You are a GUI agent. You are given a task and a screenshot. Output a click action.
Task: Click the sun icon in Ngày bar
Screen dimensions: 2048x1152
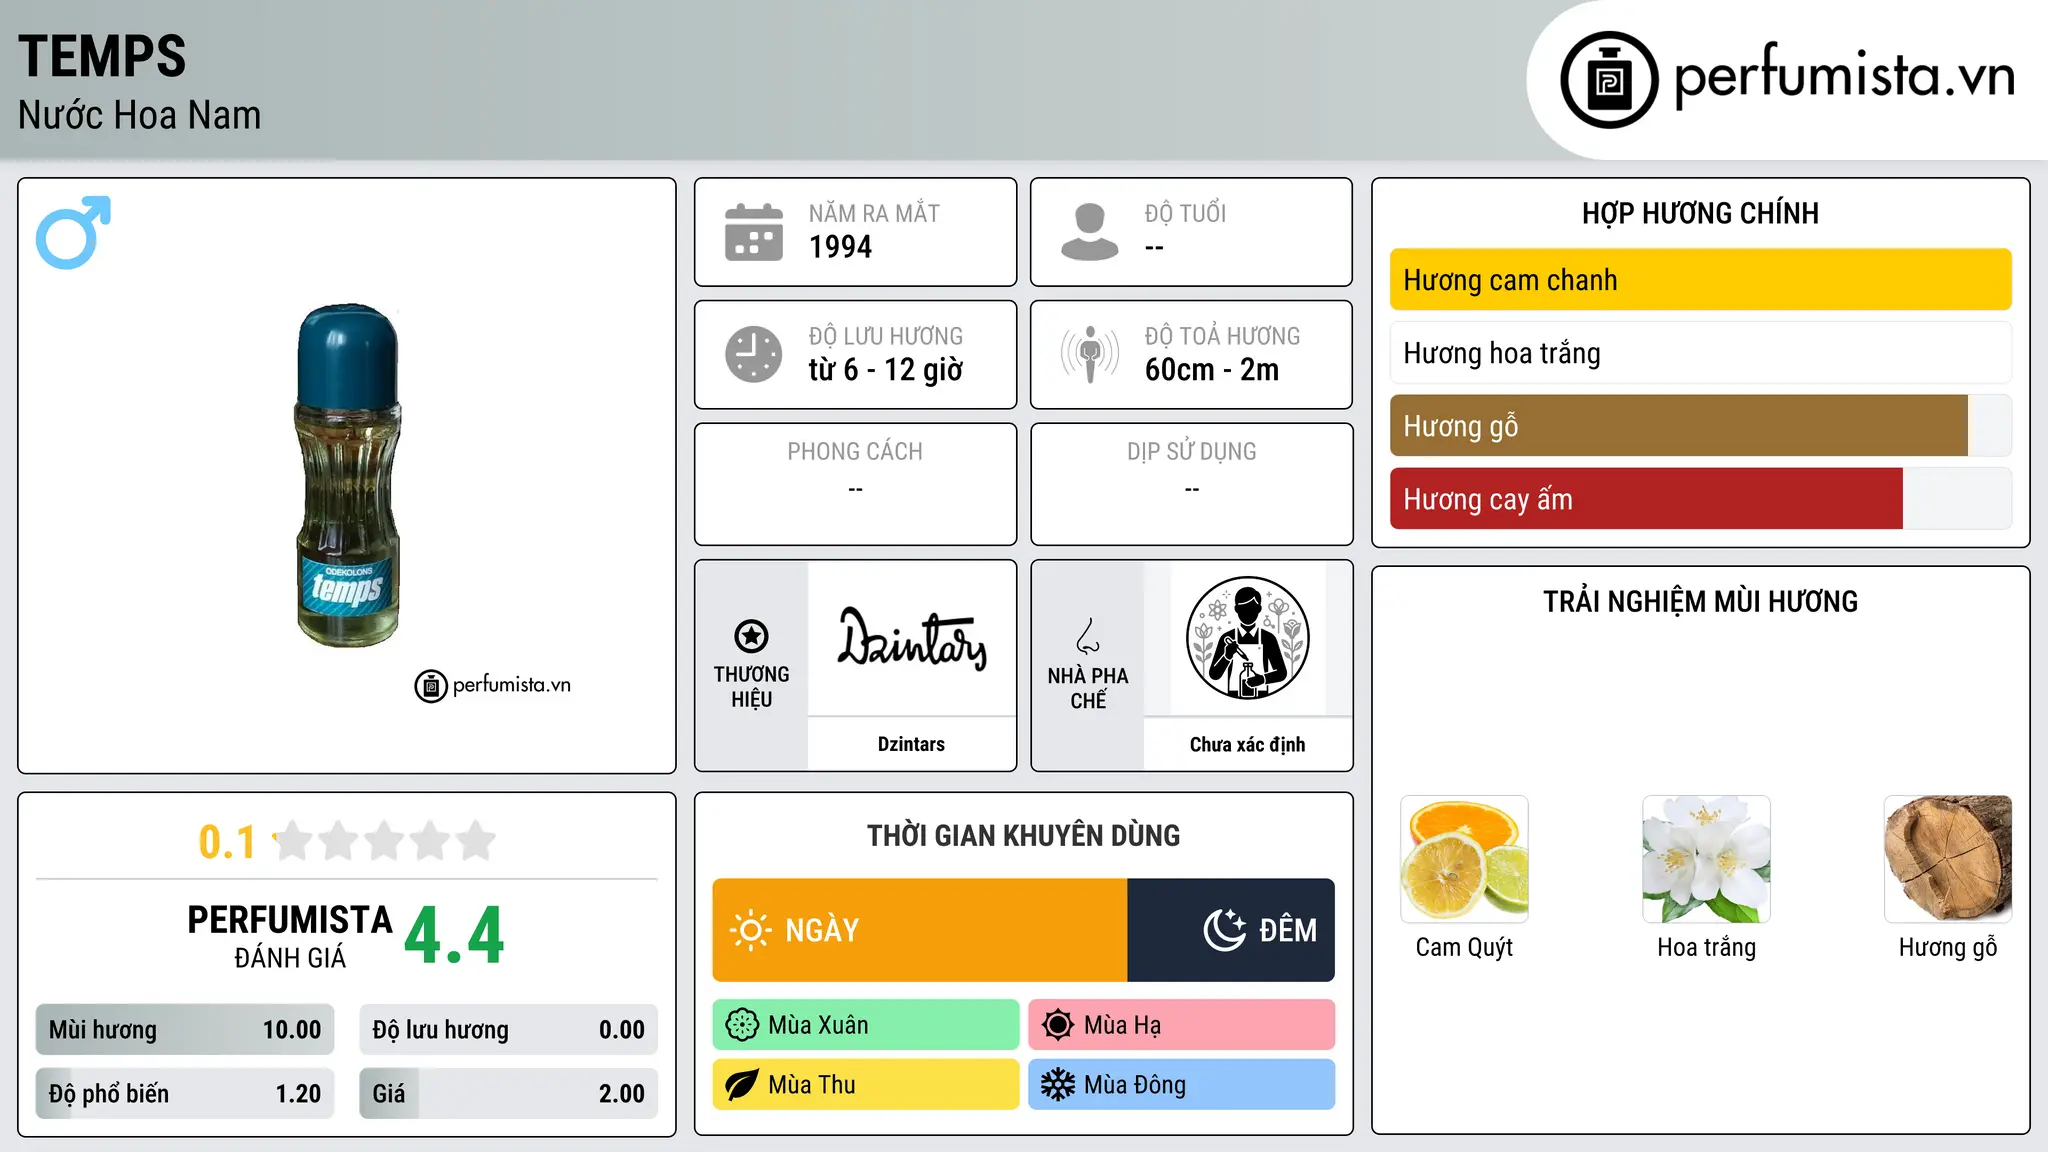751,930
